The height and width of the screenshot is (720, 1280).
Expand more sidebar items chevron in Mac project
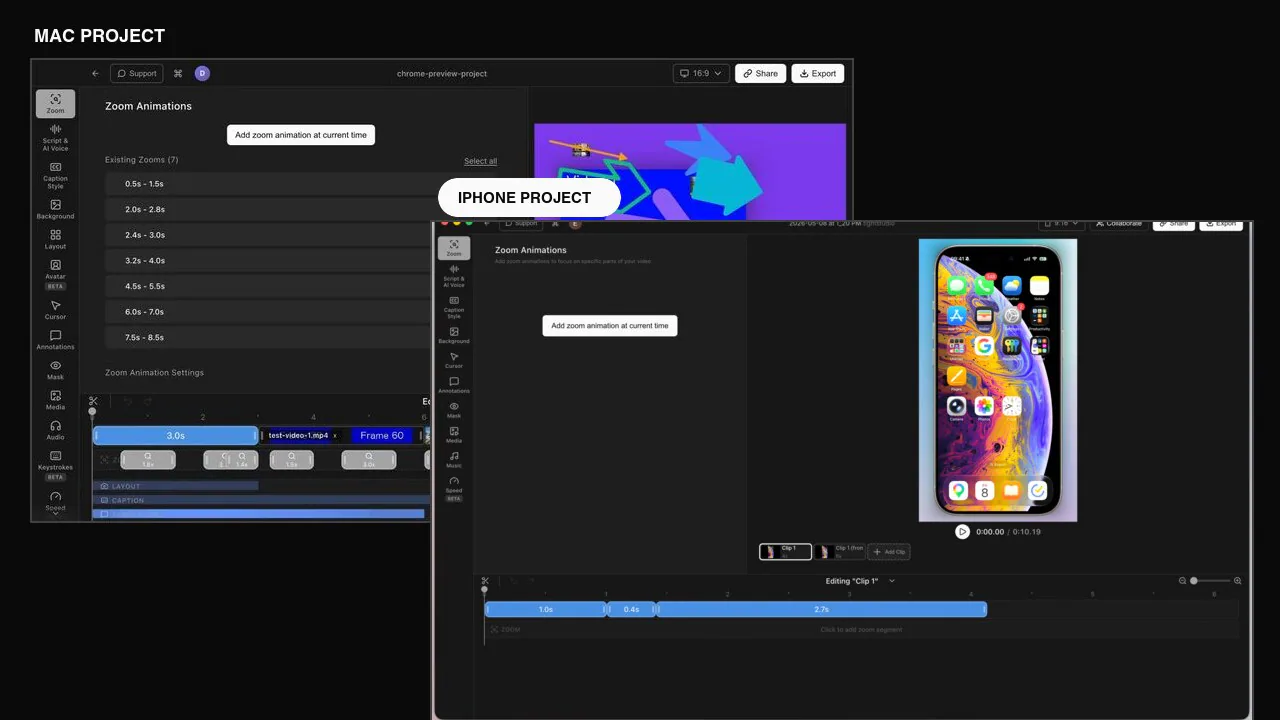click(x=55, y=513)
